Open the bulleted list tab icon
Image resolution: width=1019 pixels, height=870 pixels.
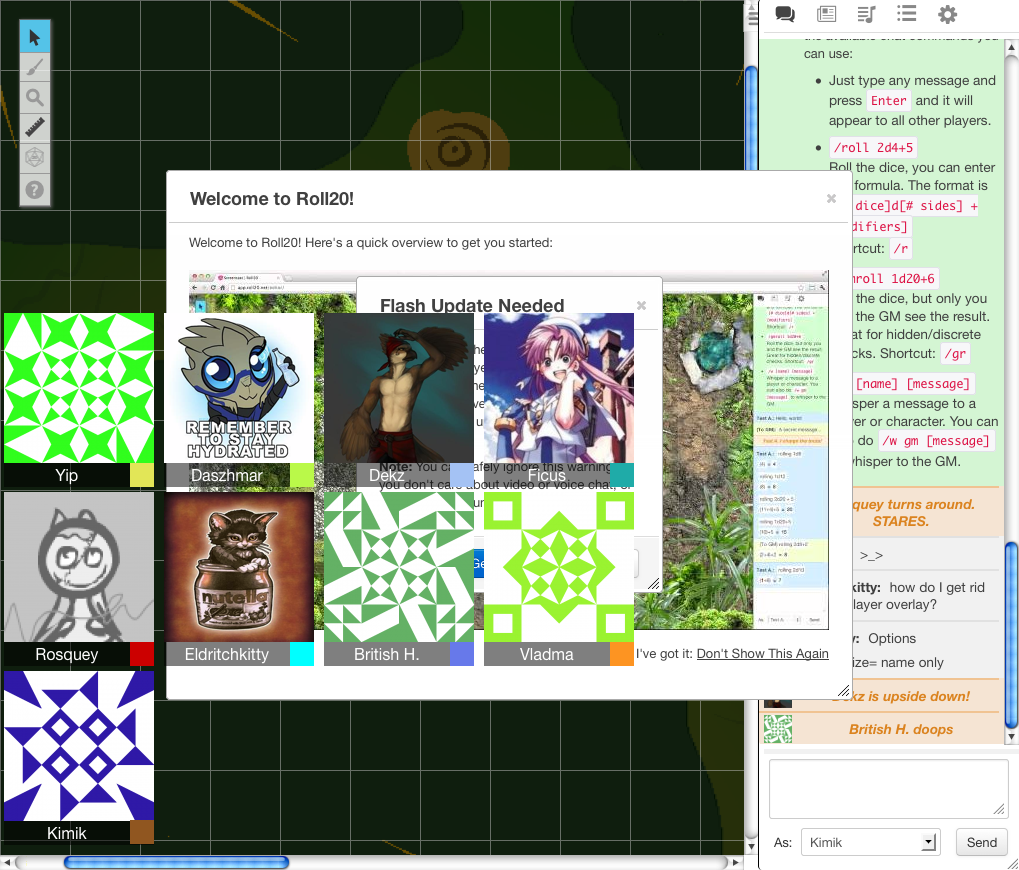[x=906, y=14]
